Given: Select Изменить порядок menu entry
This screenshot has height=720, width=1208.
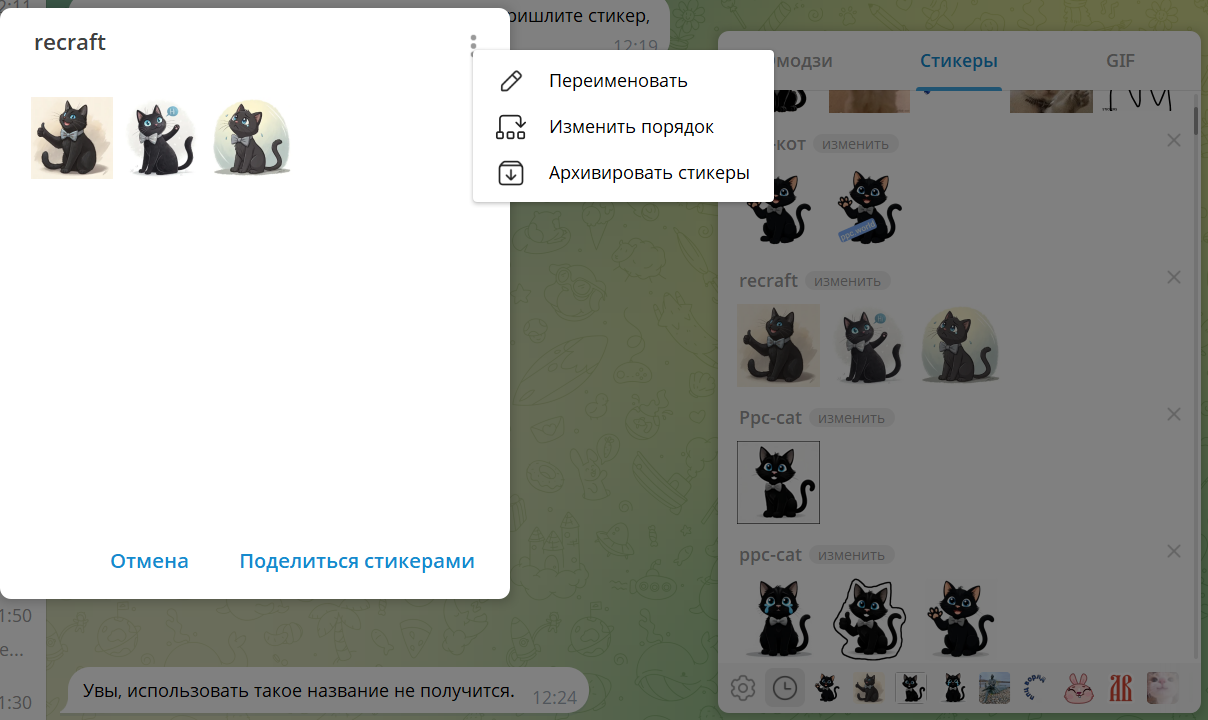Looking at the screenshot, I should 630,127.
